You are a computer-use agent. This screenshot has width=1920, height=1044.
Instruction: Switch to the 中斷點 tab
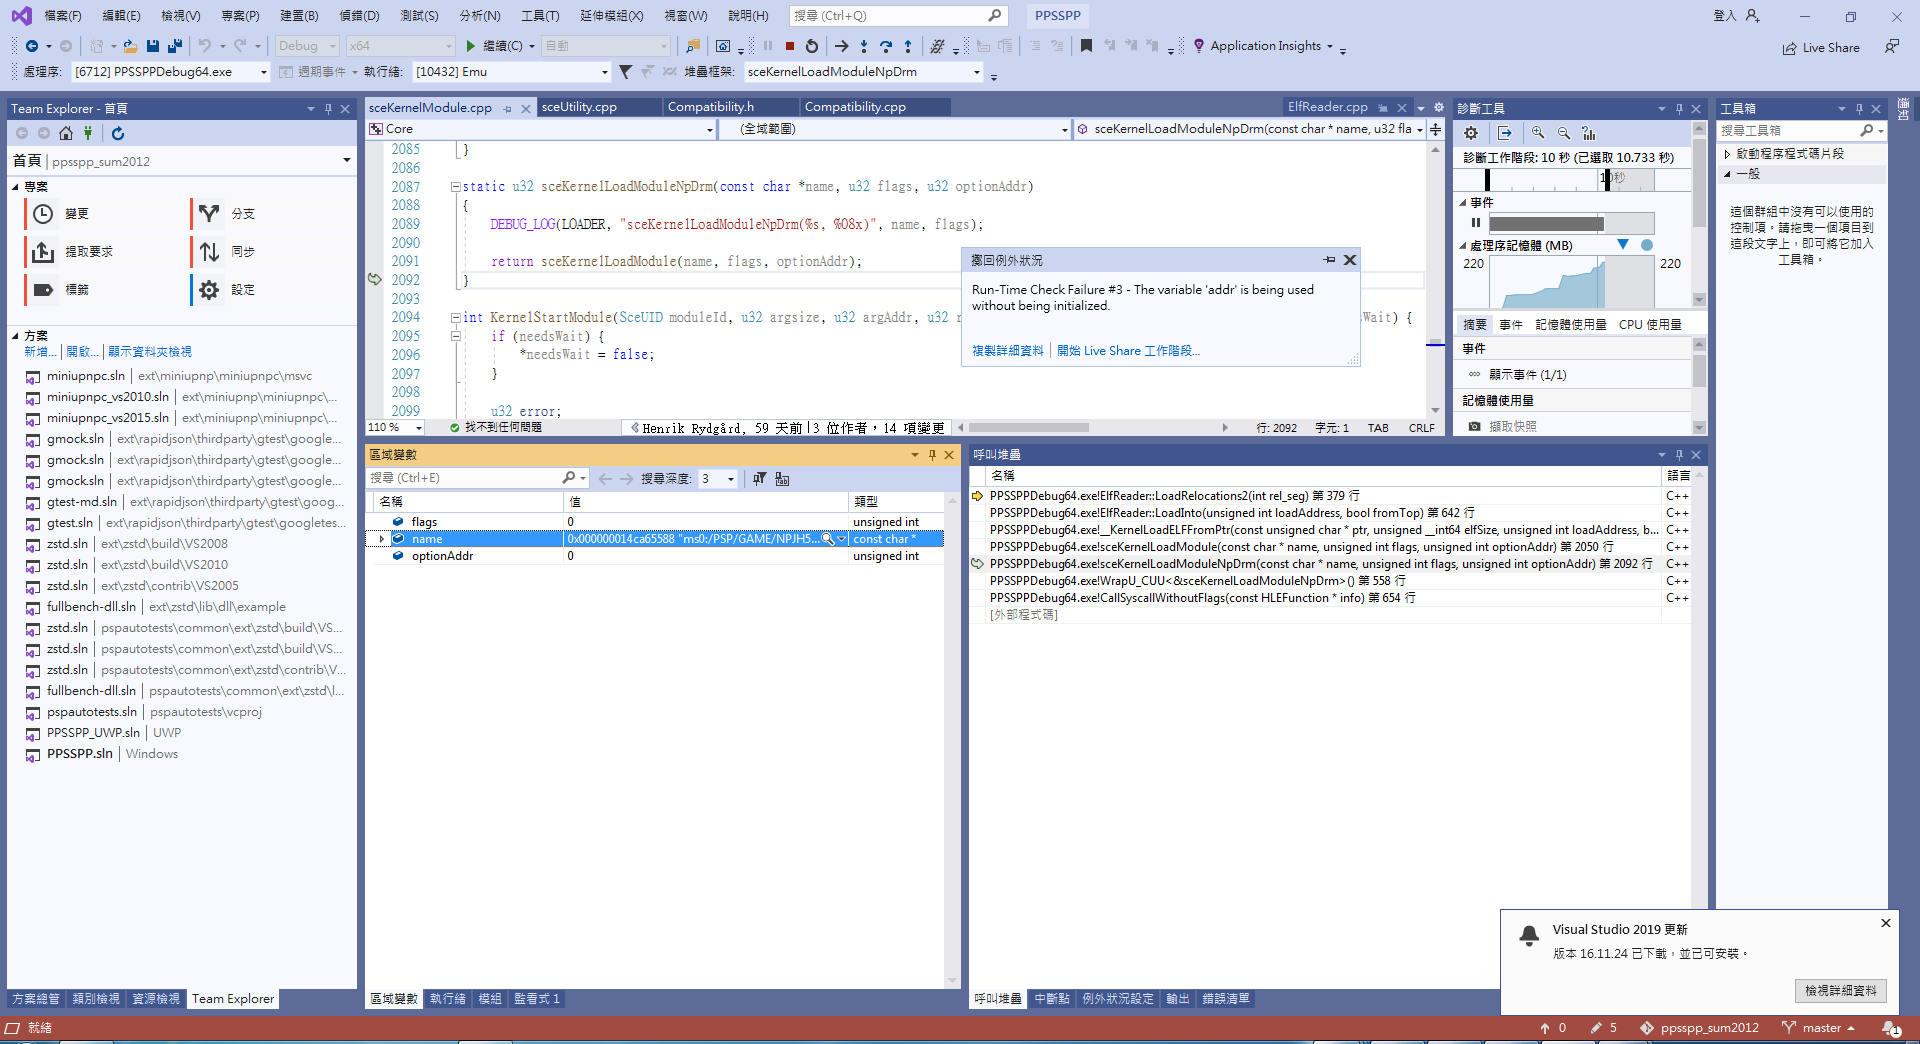click(x=1051, y=999)
